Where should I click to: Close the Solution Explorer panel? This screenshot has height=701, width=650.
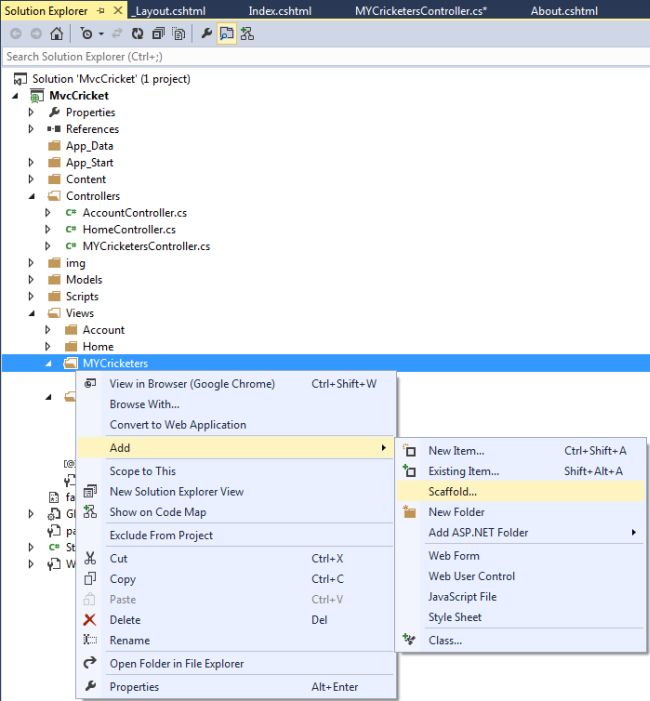[118, 10]
